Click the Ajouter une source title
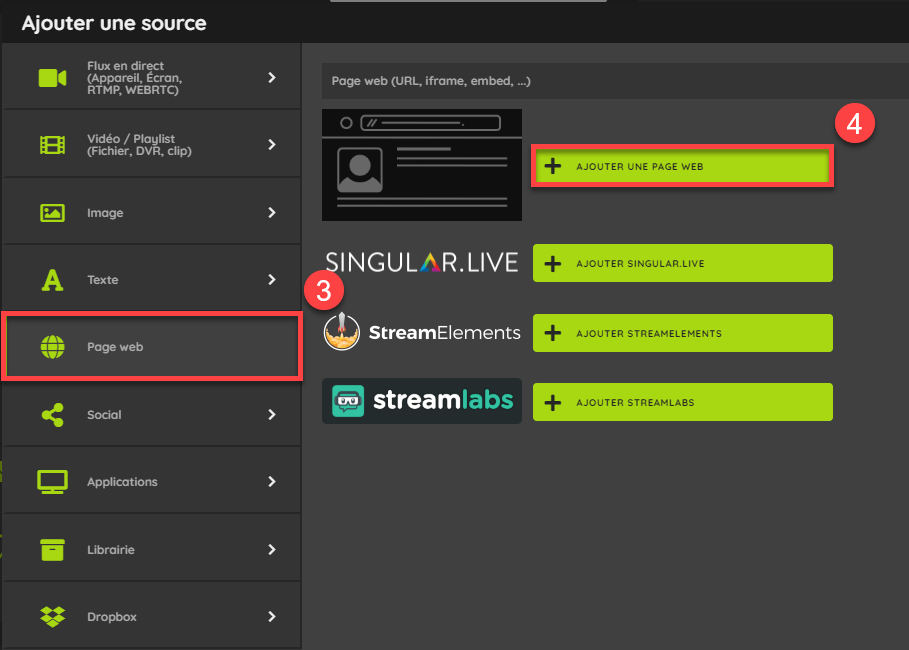The image size is (909, 650). coord(114,23)
